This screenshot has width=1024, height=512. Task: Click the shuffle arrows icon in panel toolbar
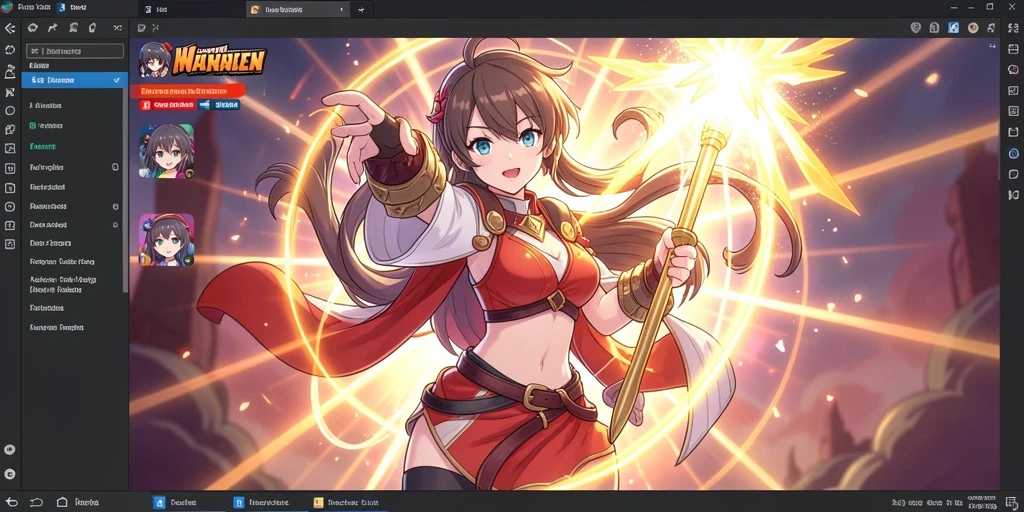(118, 28)
